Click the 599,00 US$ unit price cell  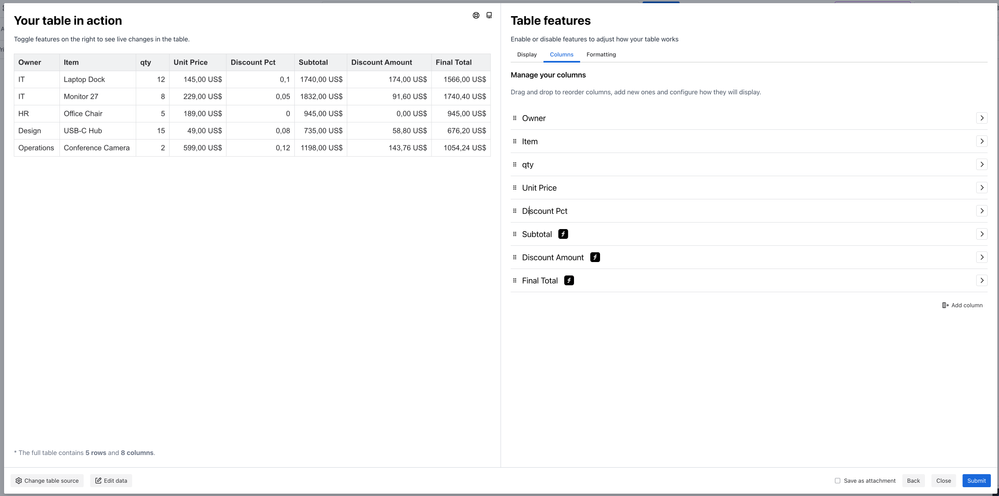pyautogui.click(x=198, y=148)
